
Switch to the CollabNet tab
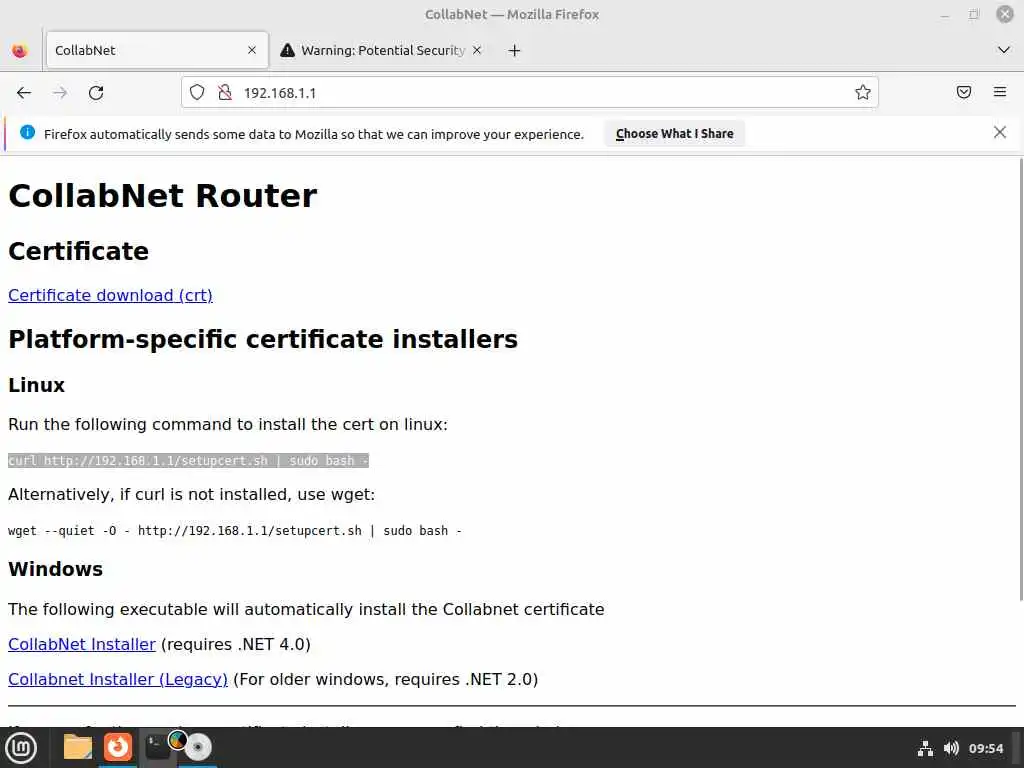tap(157, 50)
